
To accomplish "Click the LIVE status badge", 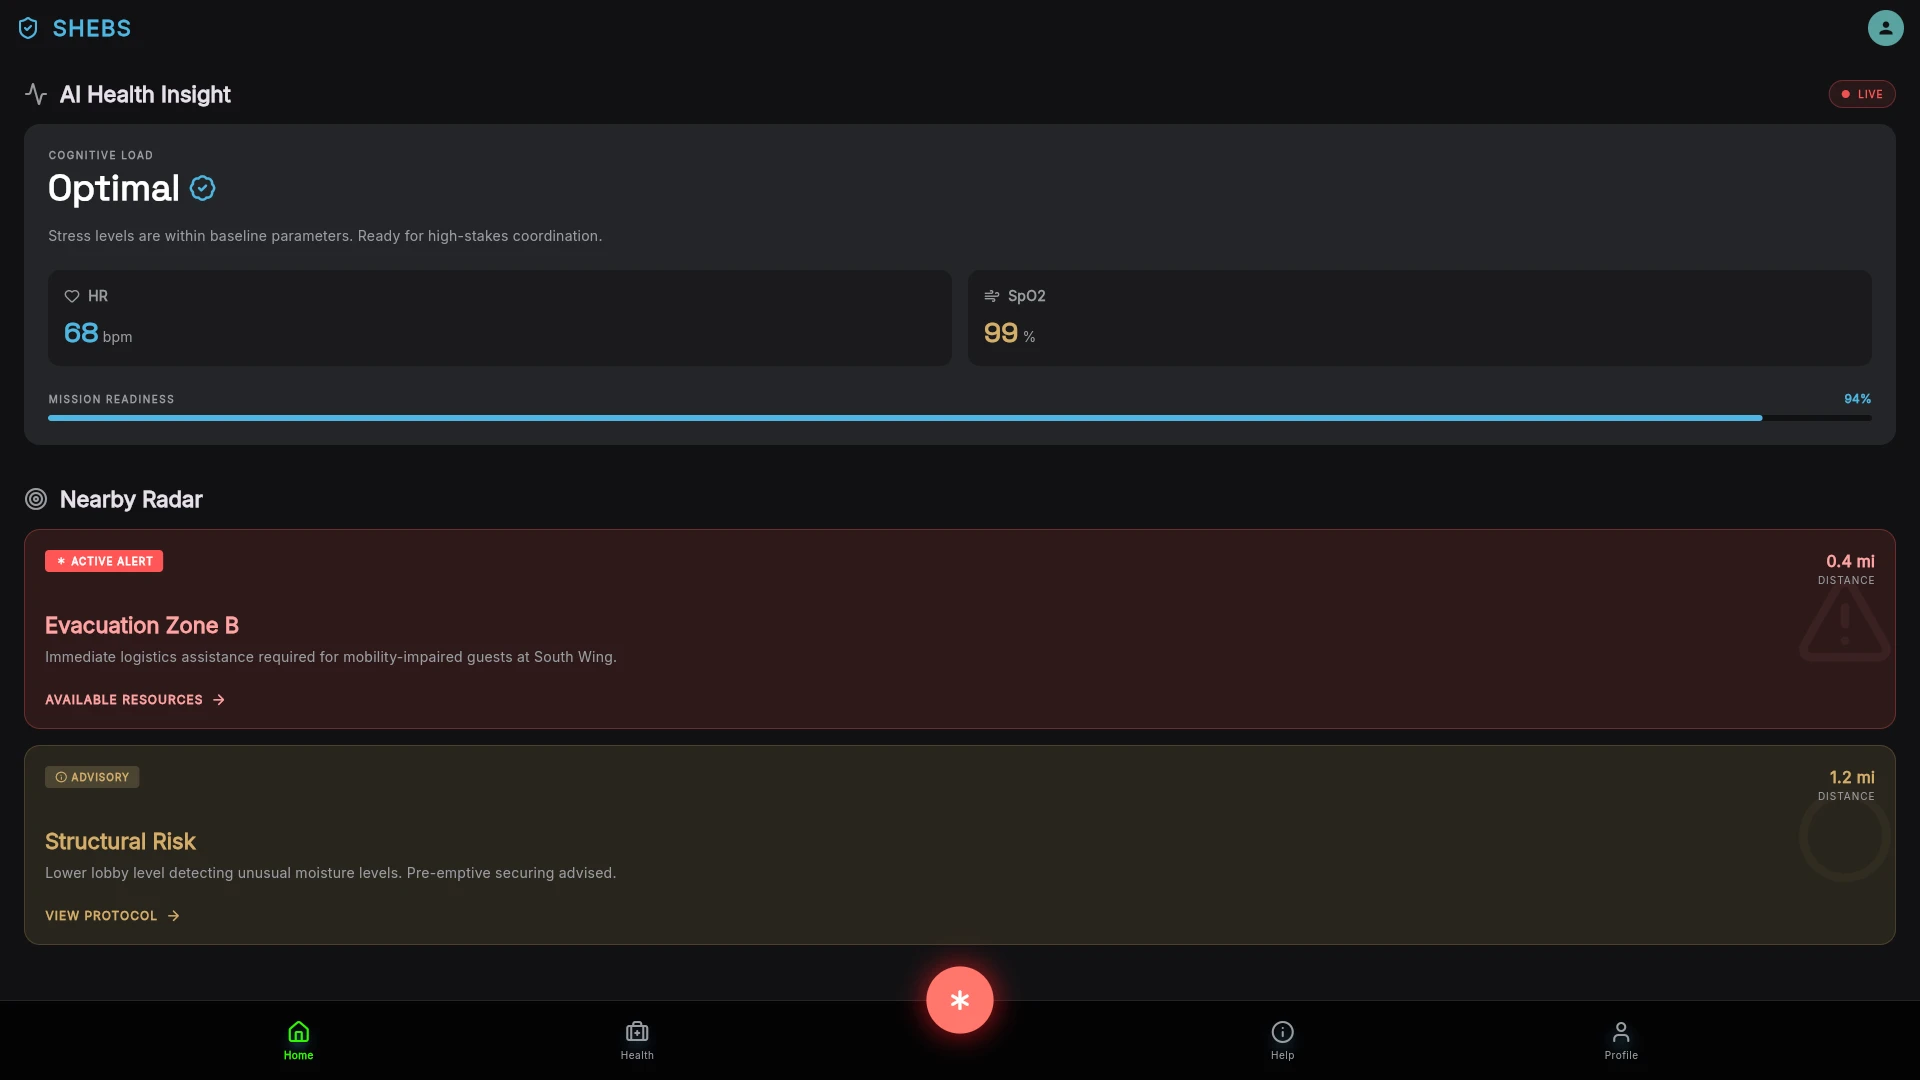I will tap(1862, 94).
